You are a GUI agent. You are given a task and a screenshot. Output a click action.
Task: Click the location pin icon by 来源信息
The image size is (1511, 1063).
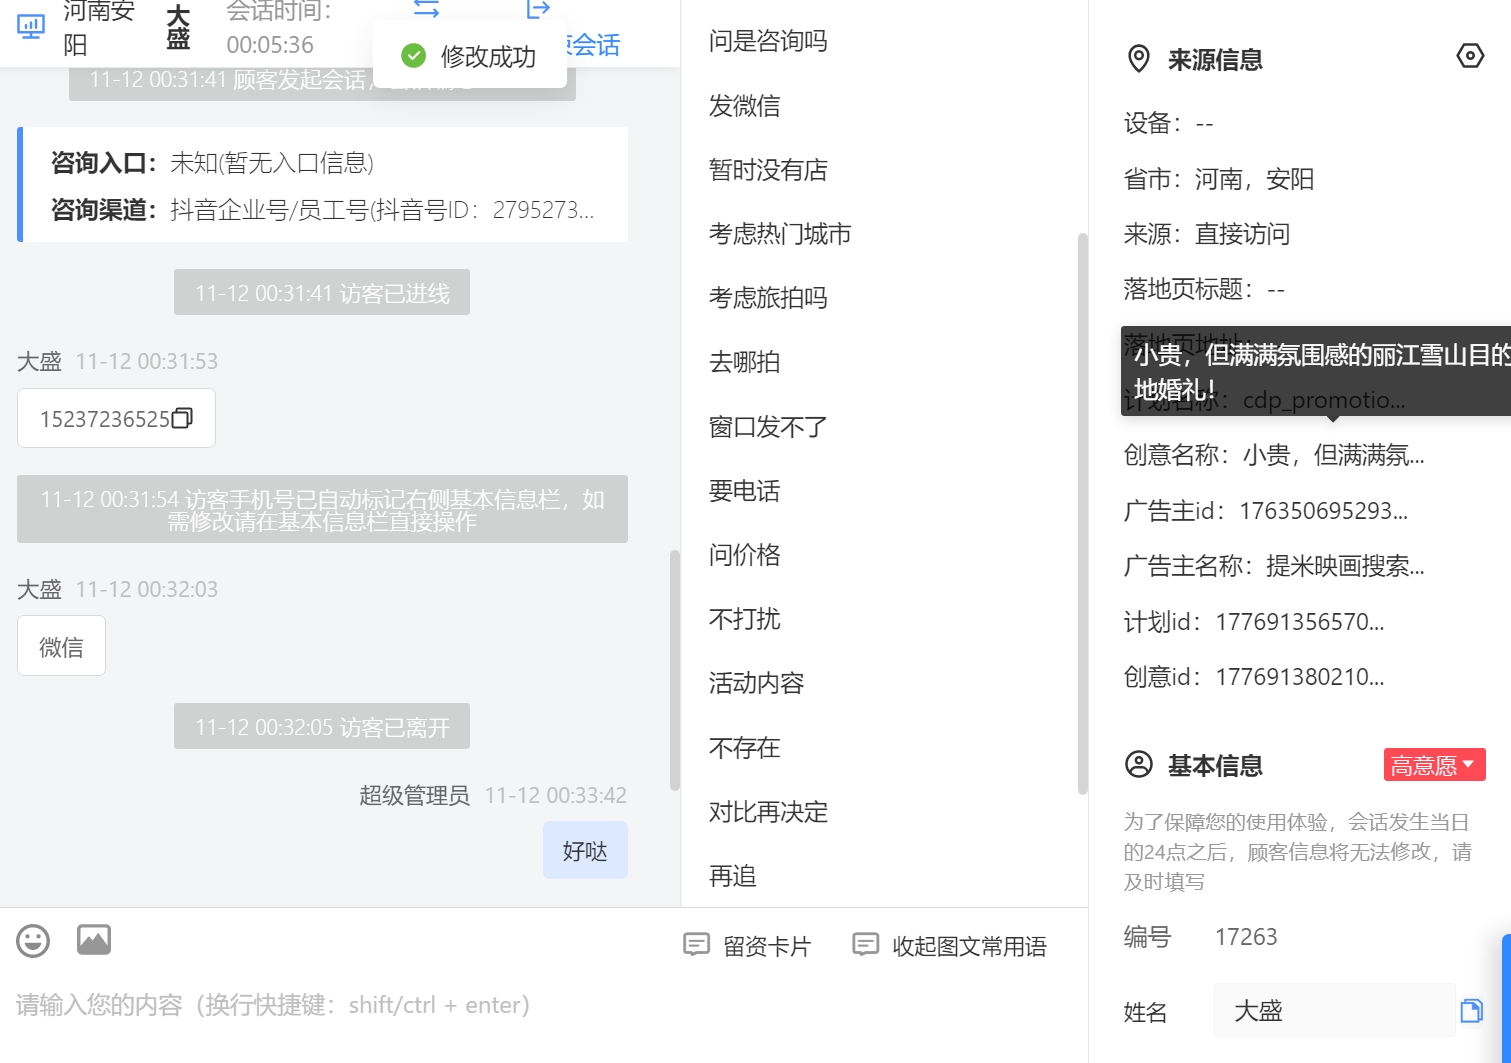click(x=1138, y=59)
